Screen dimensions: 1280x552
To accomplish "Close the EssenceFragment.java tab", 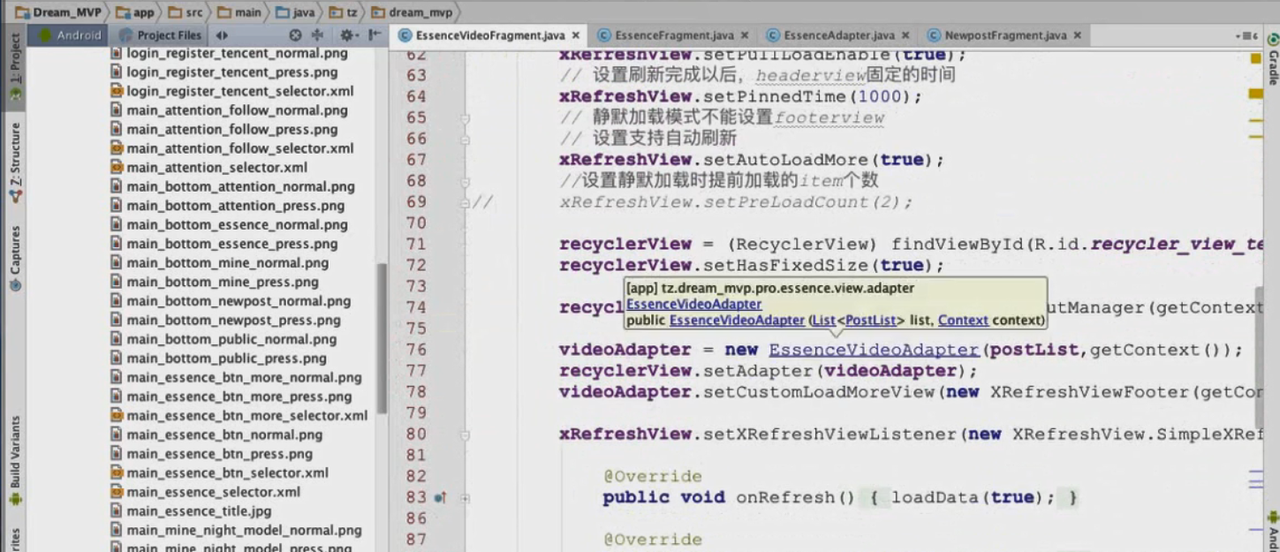I will pos(743,36).
